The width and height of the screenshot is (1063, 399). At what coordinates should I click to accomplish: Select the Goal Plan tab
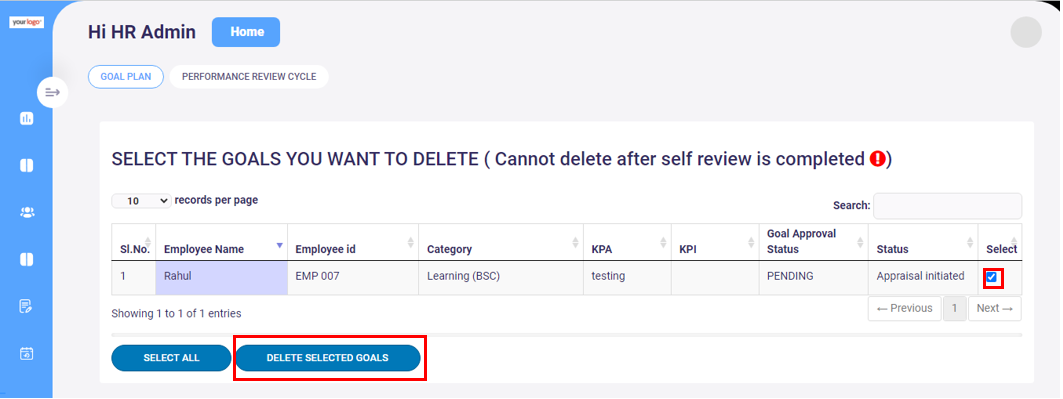(x=125, y=77)
